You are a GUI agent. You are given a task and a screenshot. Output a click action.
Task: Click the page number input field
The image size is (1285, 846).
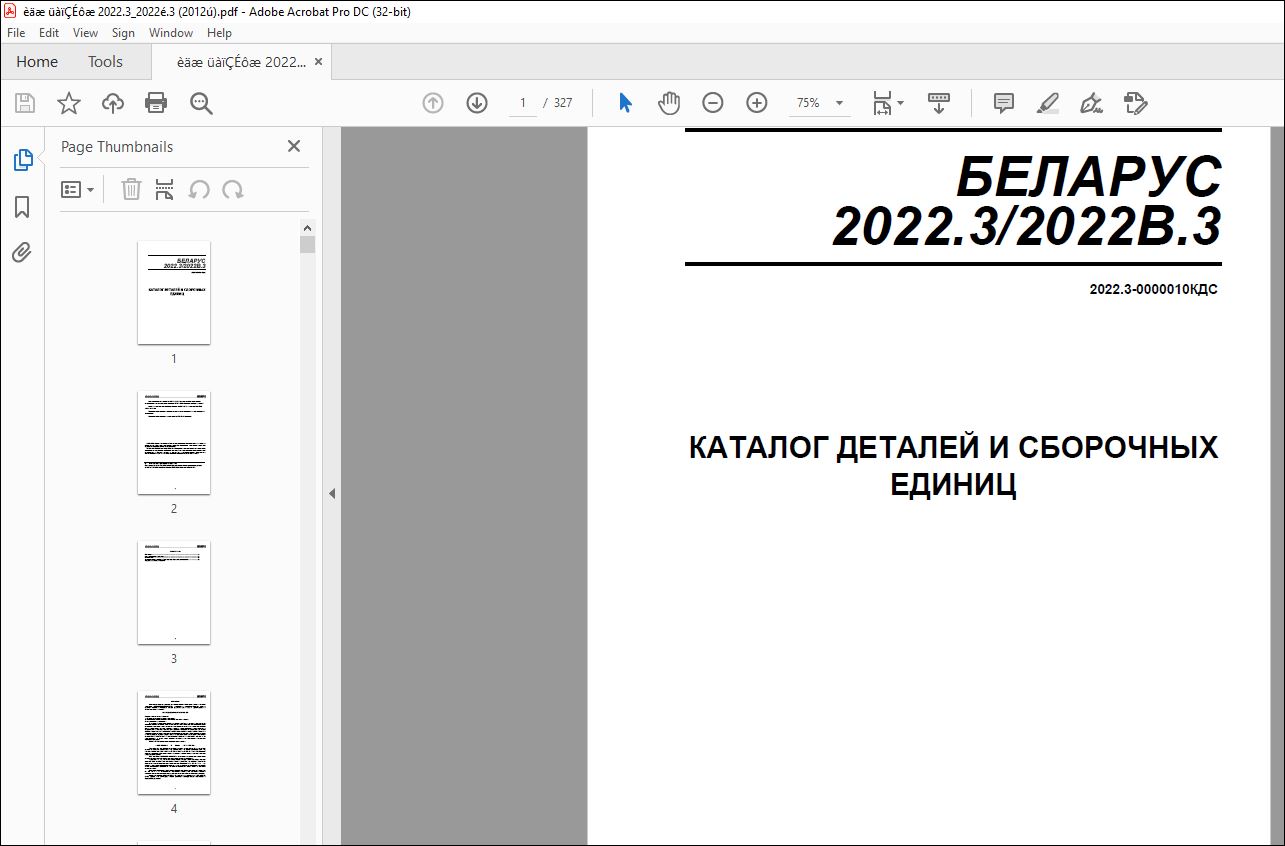[522, 103]
